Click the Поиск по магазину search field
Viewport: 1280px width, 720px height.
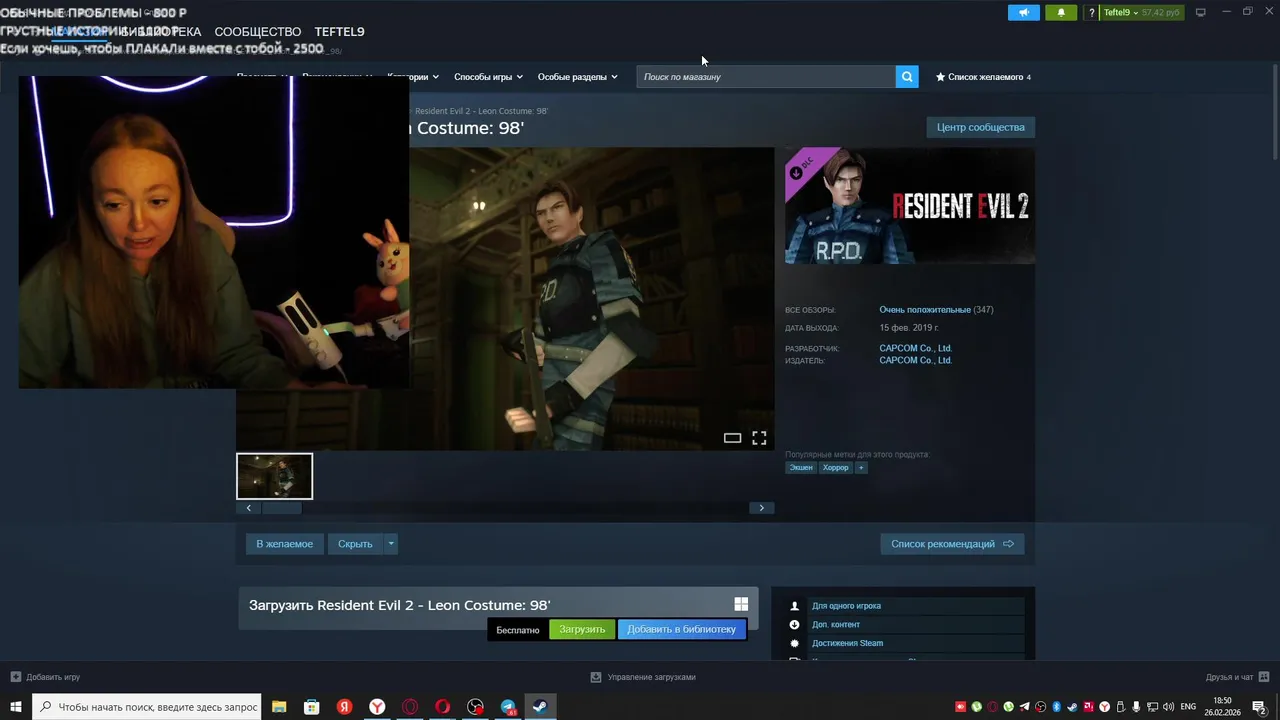[x=766, y=76]
